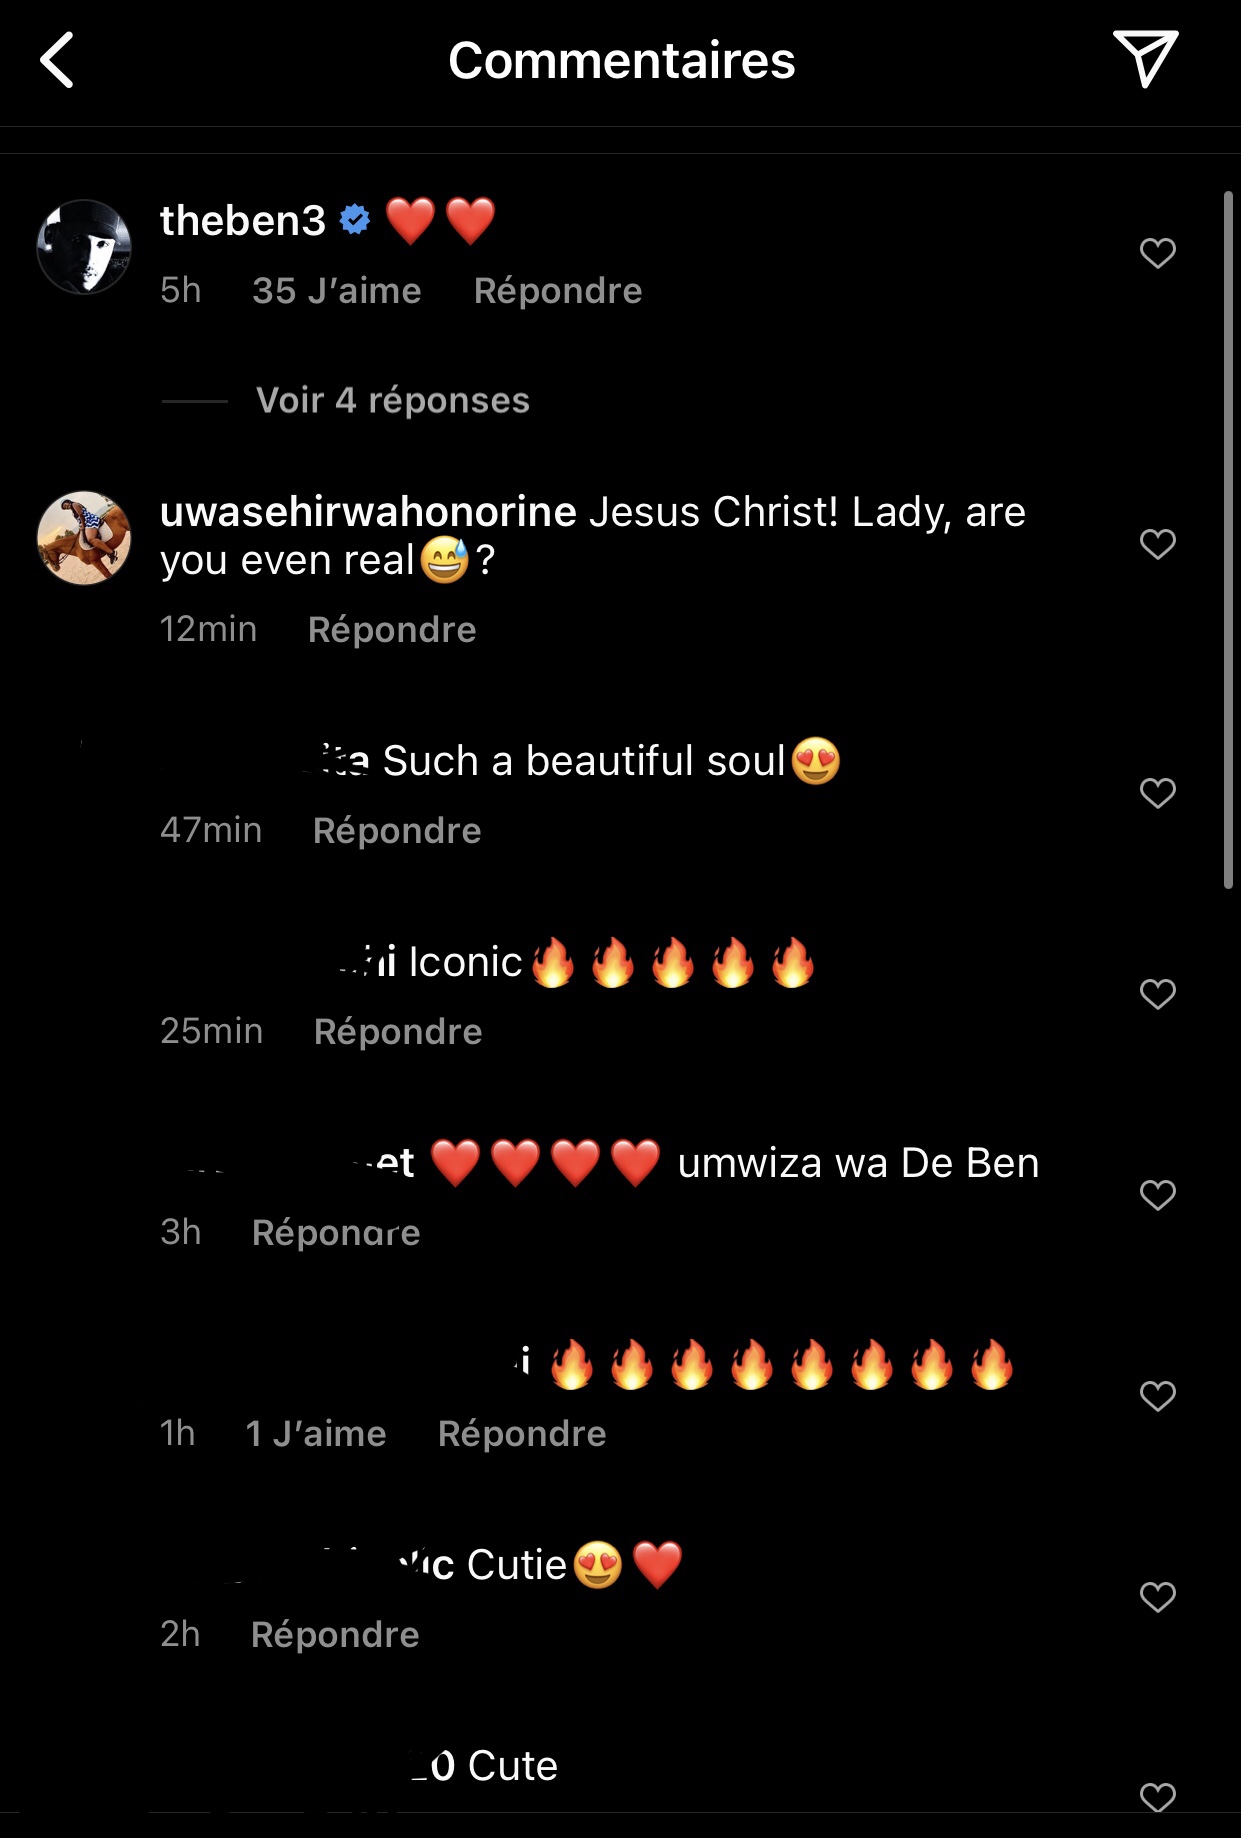1241x1838 pixels.
Task: Open theben3's profile picture
Action: (x=84, y=247)
